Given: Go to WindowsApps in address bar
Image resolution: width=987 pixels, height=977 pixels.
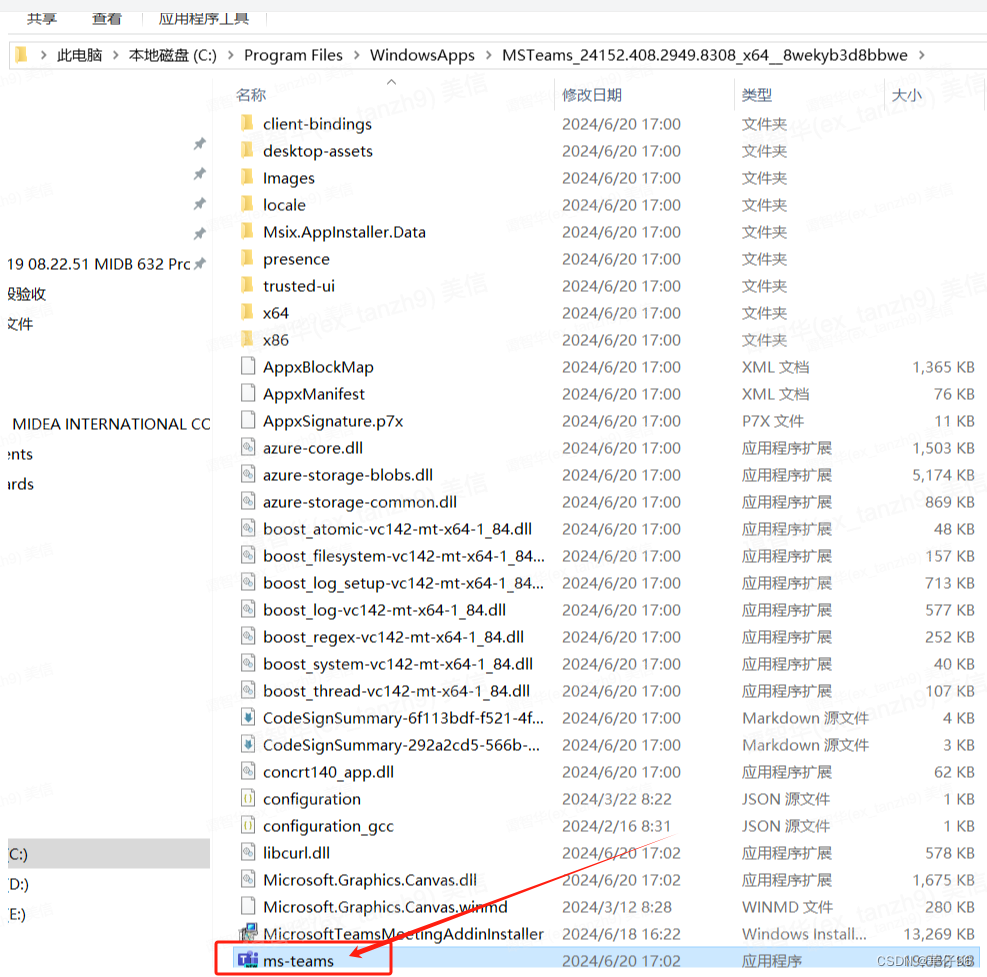Looking at the screenshot, I should click(422, 55).
